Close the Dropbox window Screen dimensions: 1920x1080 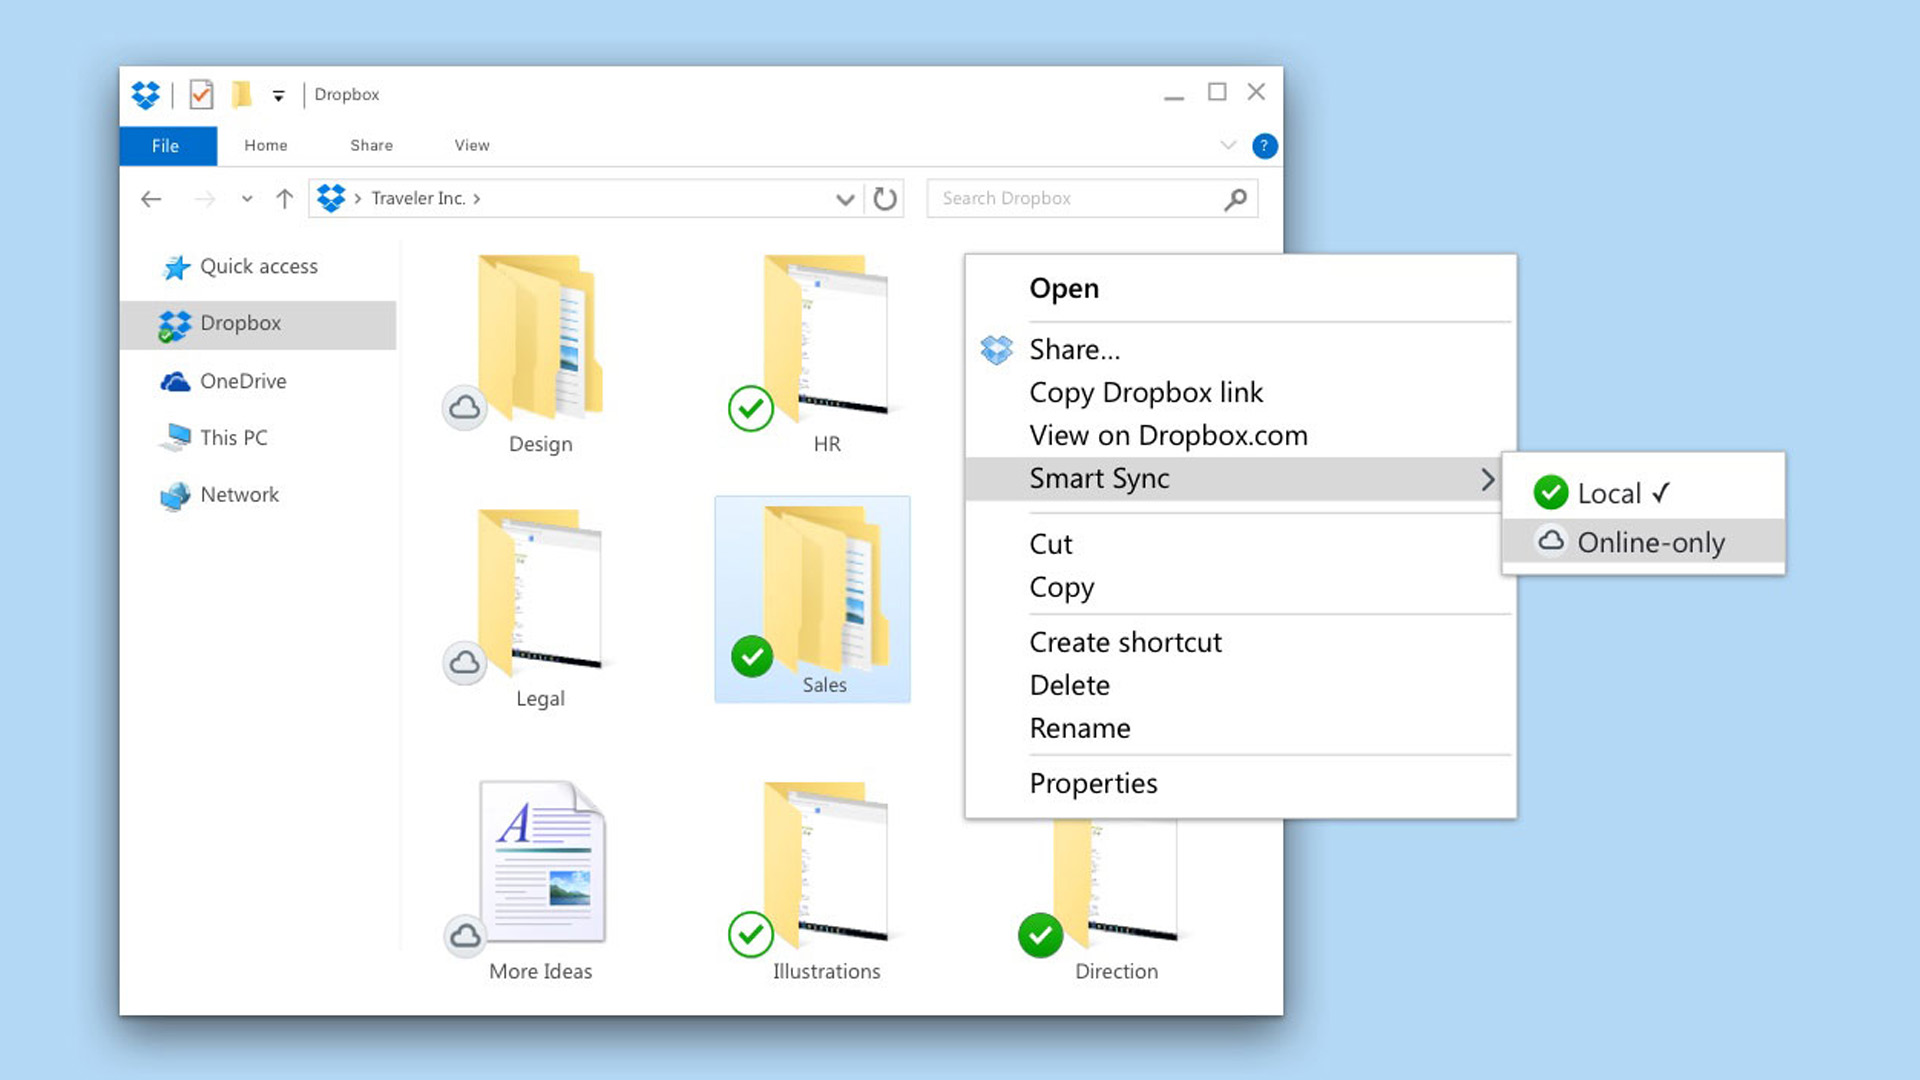(1257, 92)
